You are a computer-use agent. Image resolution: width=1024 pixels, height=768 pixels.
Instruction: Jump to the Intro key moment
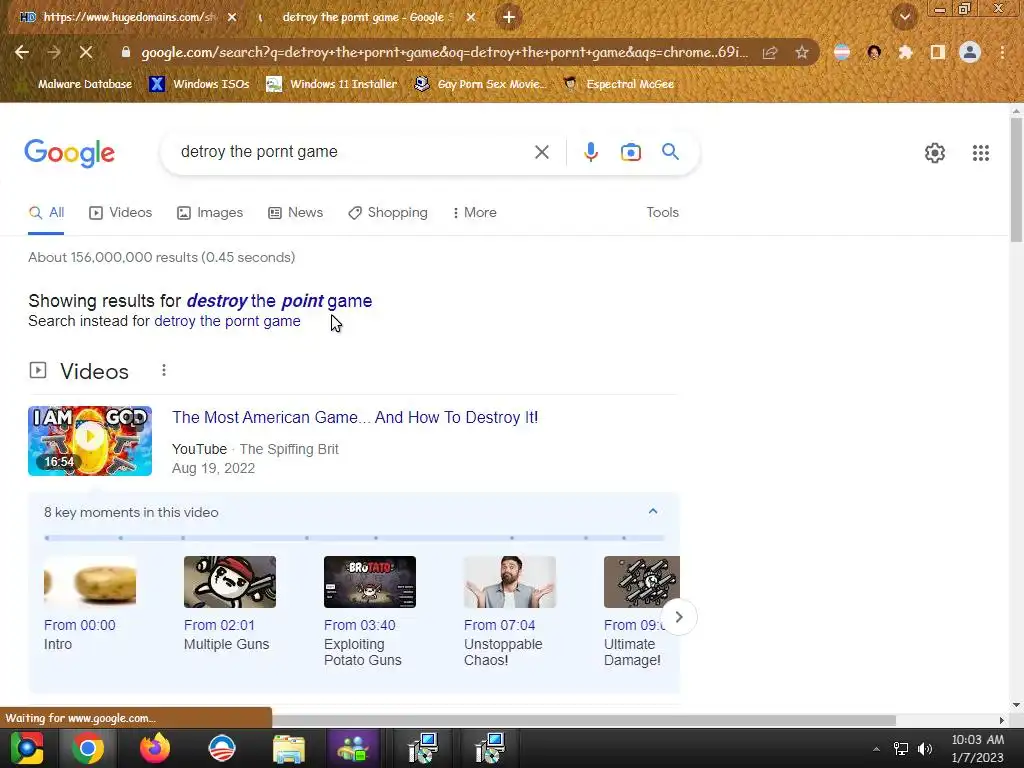pyautogui.click(x=89, y=603)
